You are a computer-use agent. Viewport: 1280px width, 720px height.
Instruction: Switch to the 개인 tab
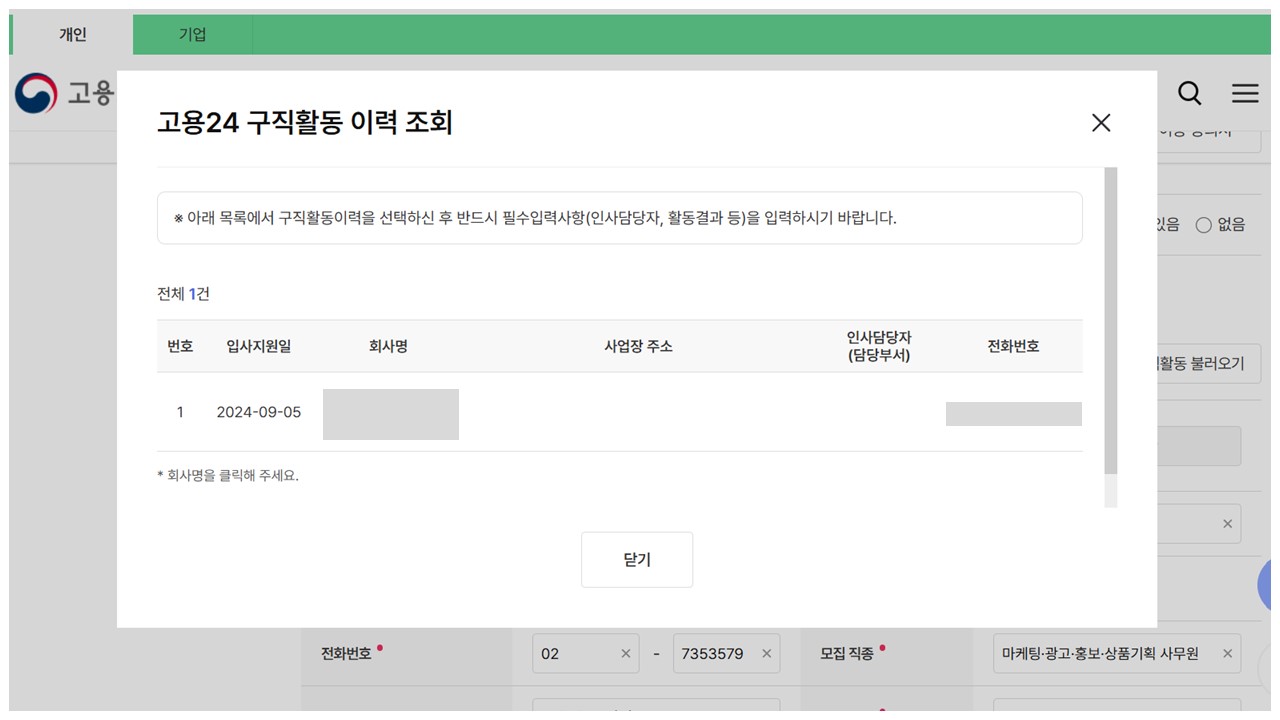[73, 34]
